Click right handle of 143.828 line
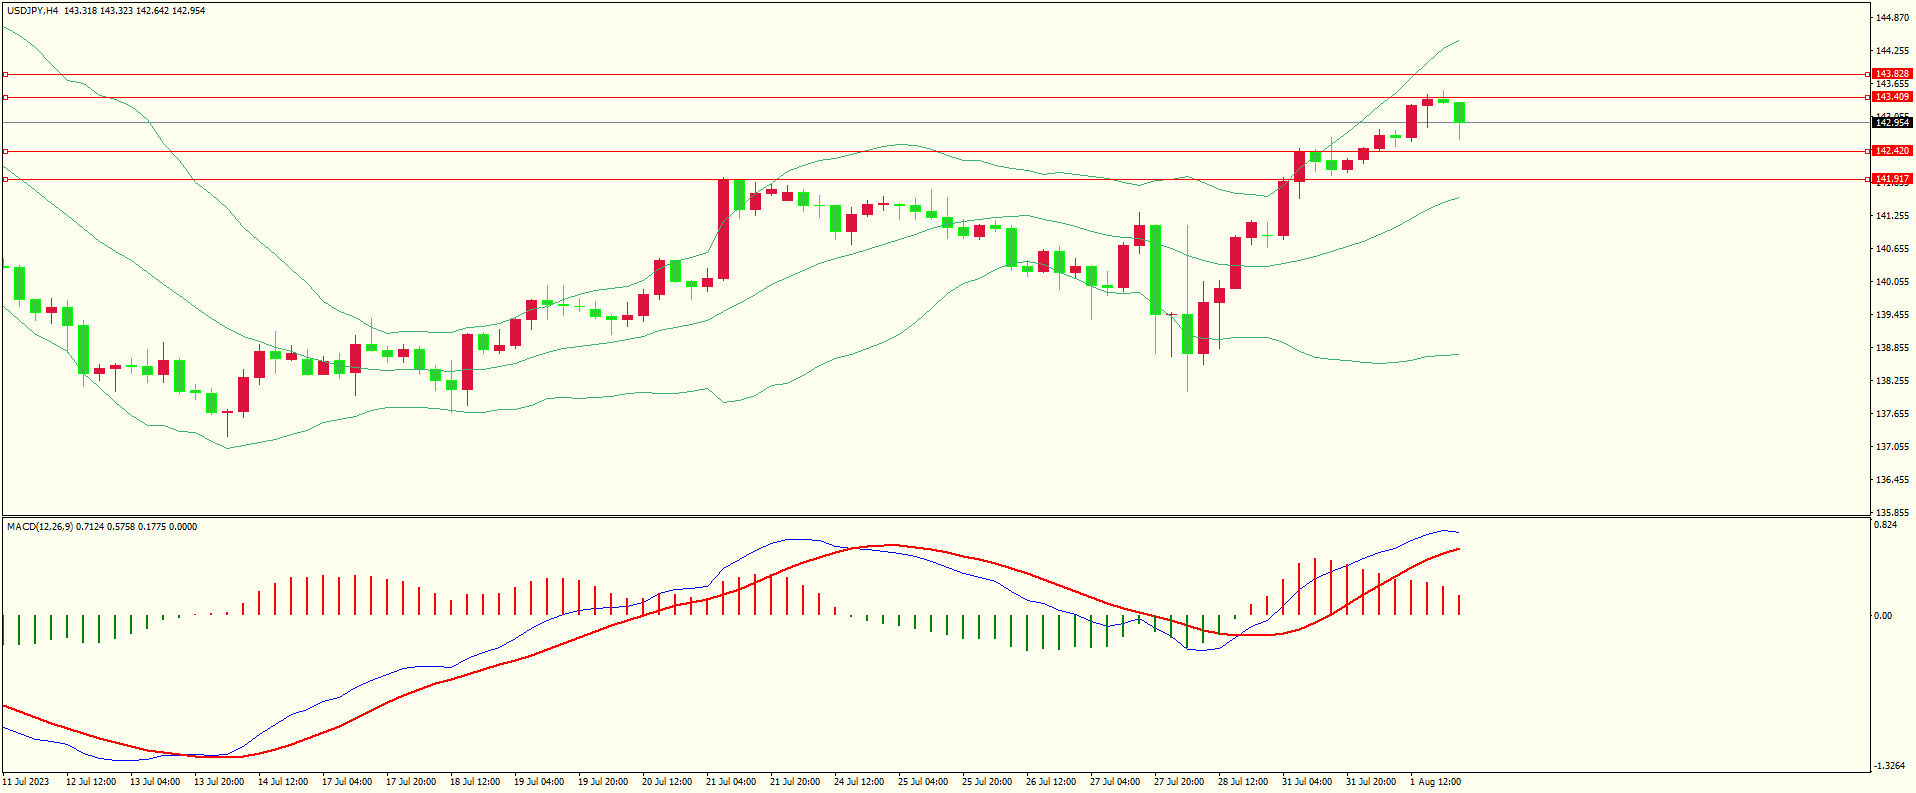1916x793 pixels. (1869, 74)
